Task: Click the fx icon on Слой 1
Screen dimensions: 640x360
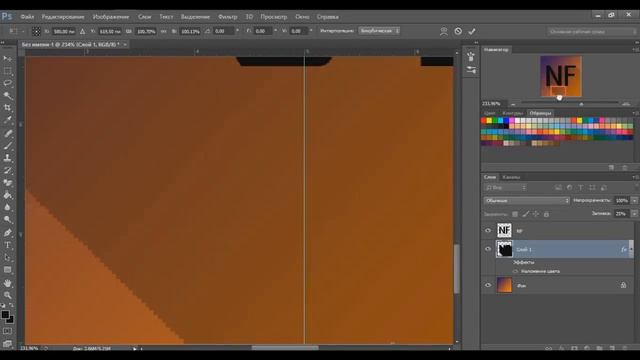Action: (x=623, y=249)
